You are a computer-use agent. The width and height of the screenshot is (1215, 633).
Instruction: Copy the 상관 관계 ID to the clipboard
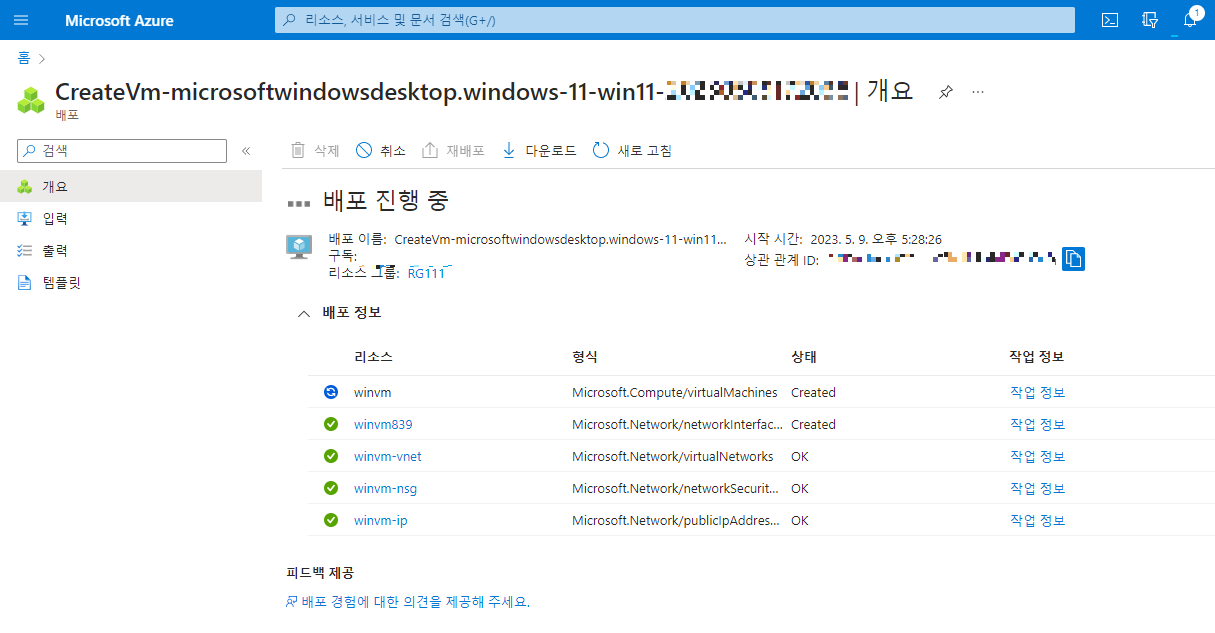1073,258
